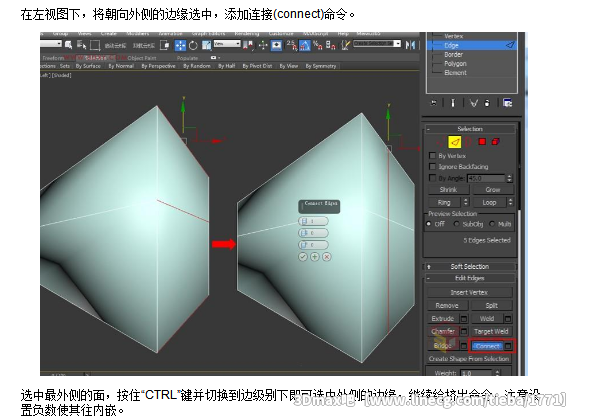The width and height of the screenshot is (606, 419).
Task: Select SubObj preview selection radio
Action: [456, 224]
